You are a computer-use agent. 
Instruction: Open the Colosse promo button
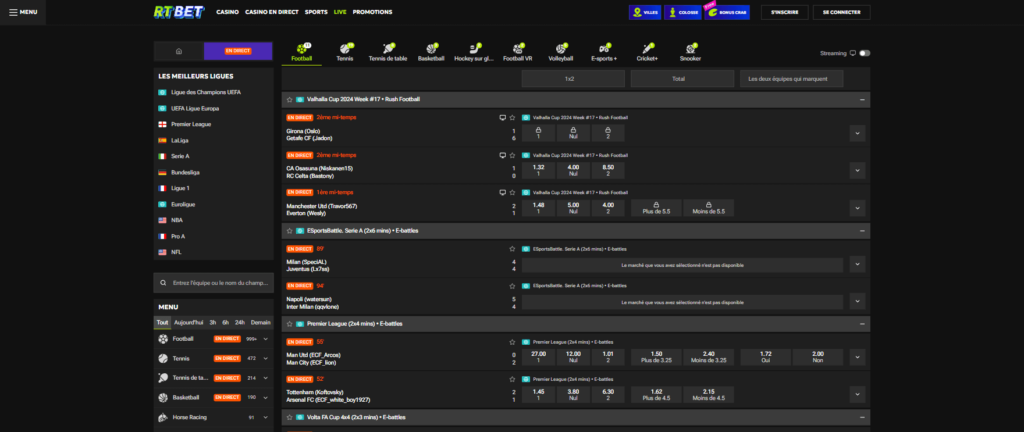tap(682, 12)
